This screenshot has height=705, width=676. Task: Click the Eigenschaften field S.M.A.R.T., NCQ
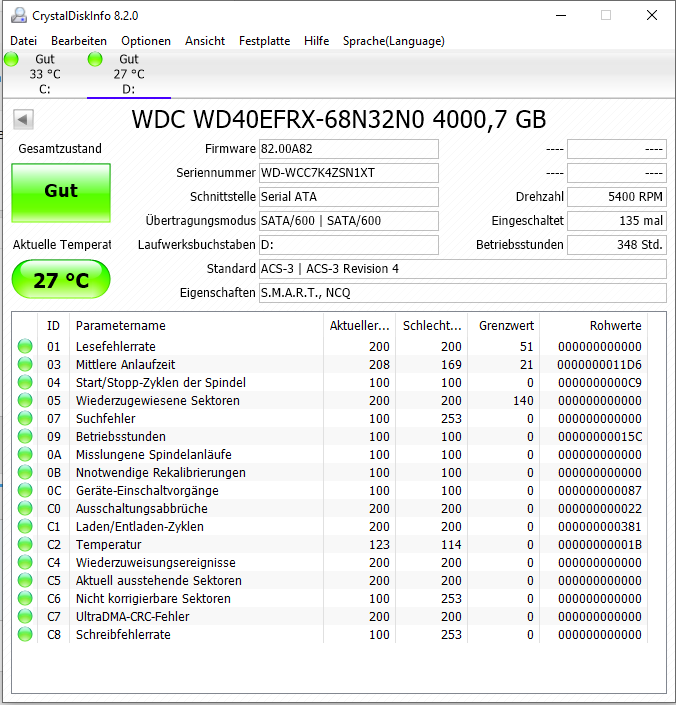pos(463,293)
